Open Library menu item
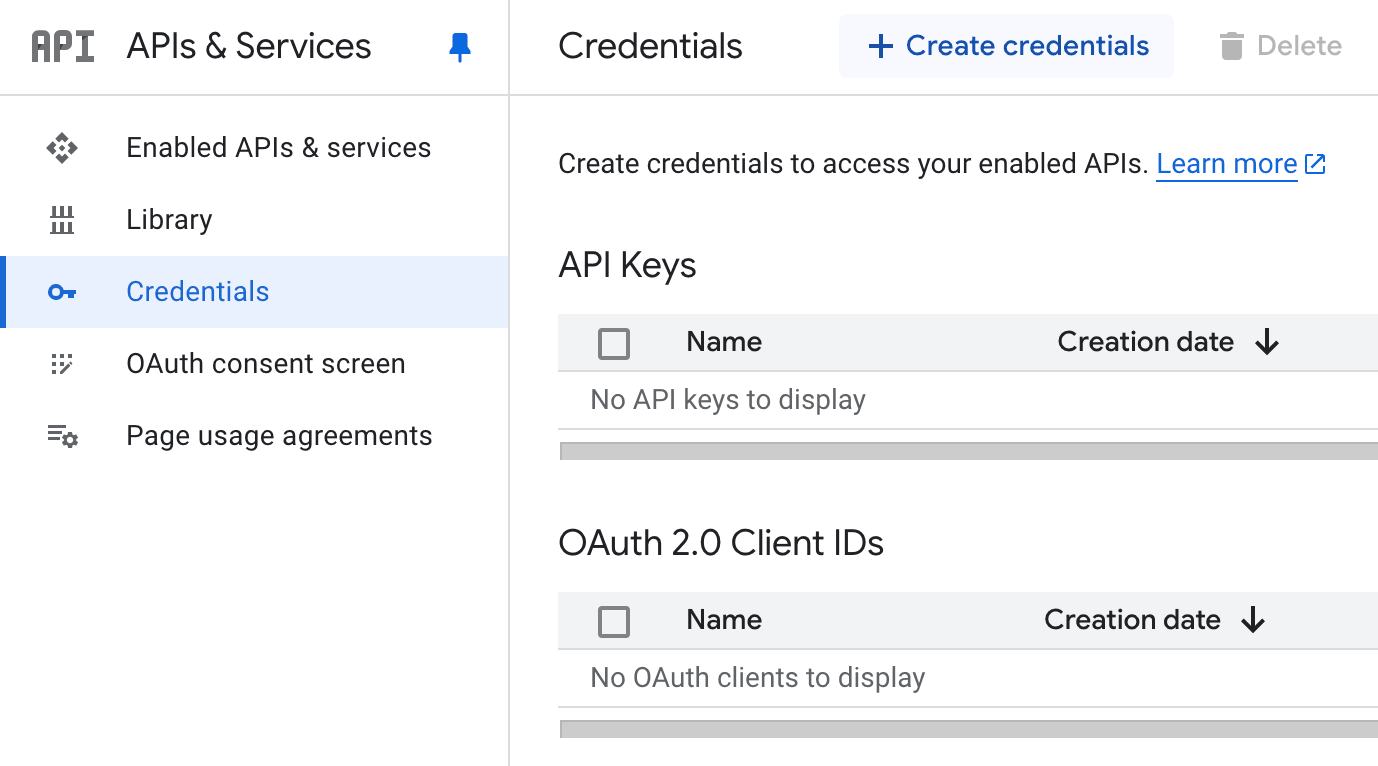This screenshot has height=766, width=1378. (169, 220)
